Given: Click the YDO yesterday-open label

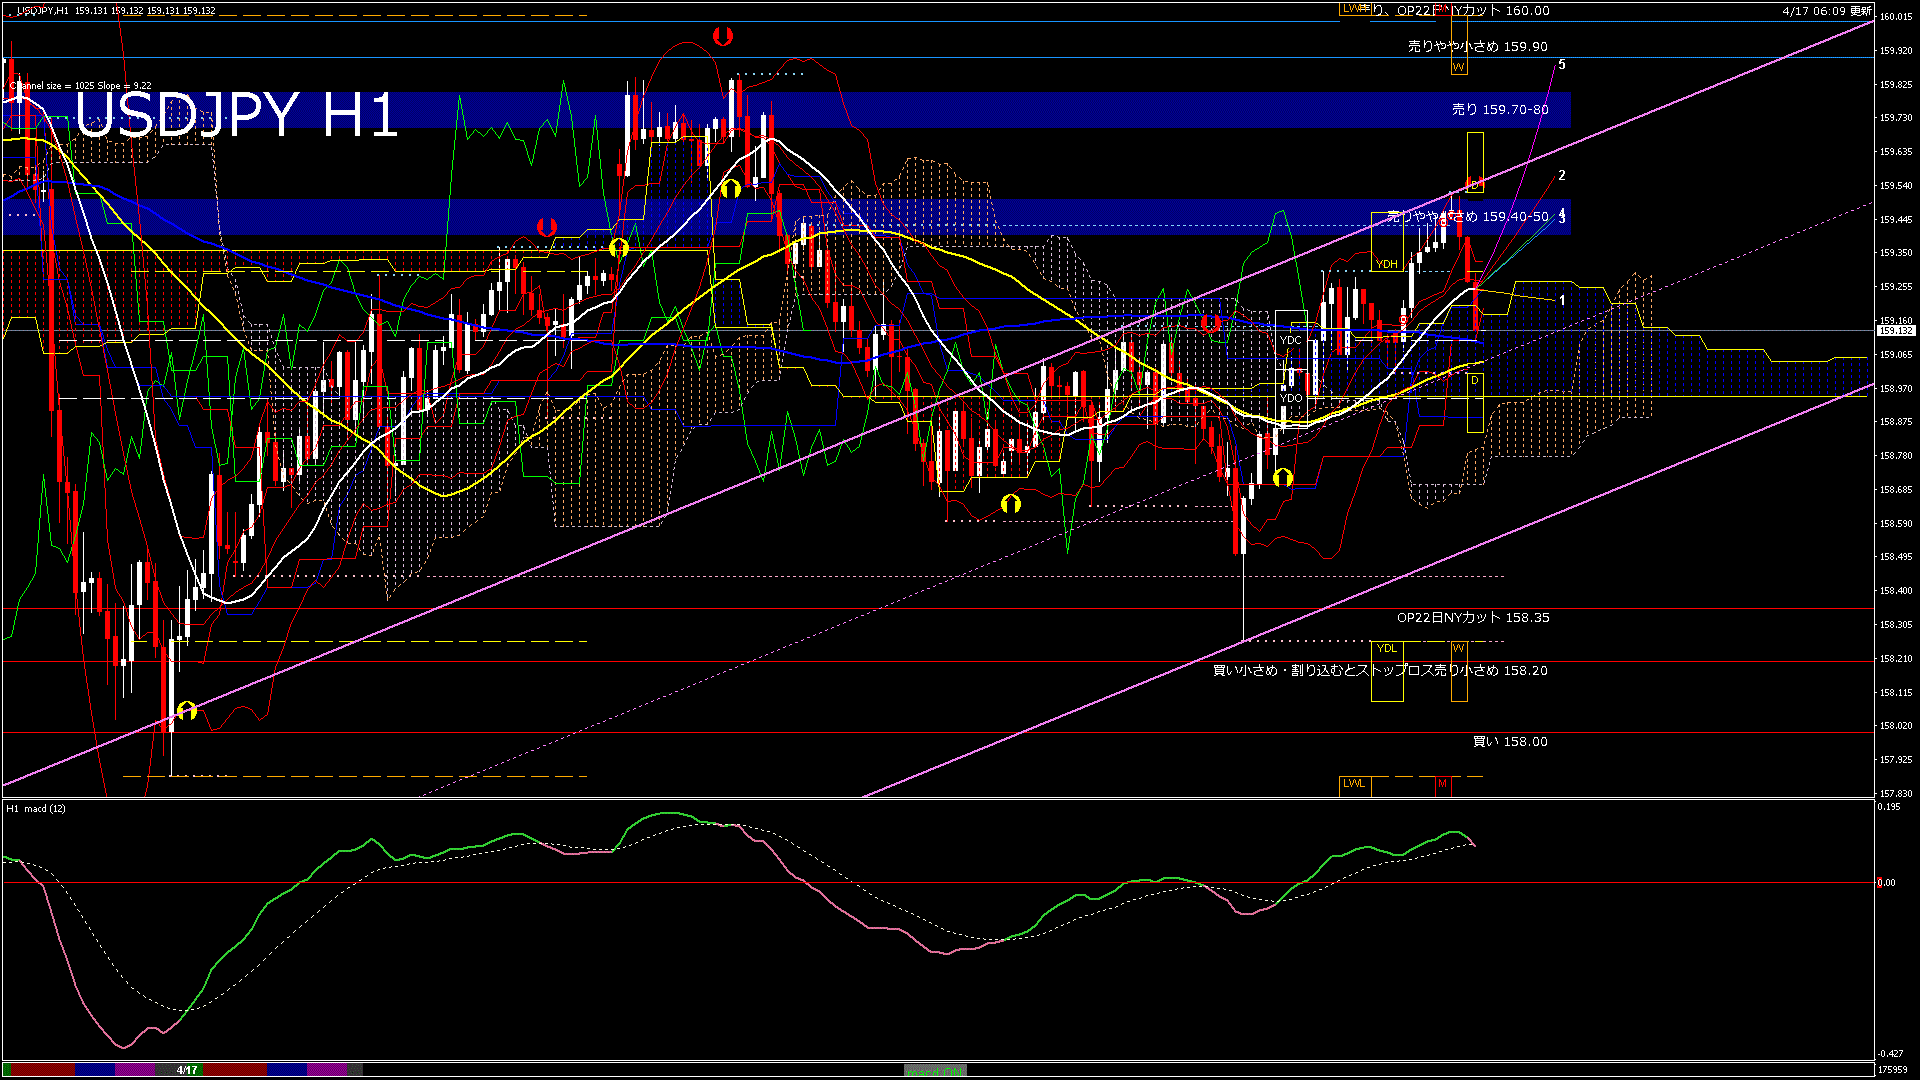Looking at the screenshot, I should coord(1291,398).
